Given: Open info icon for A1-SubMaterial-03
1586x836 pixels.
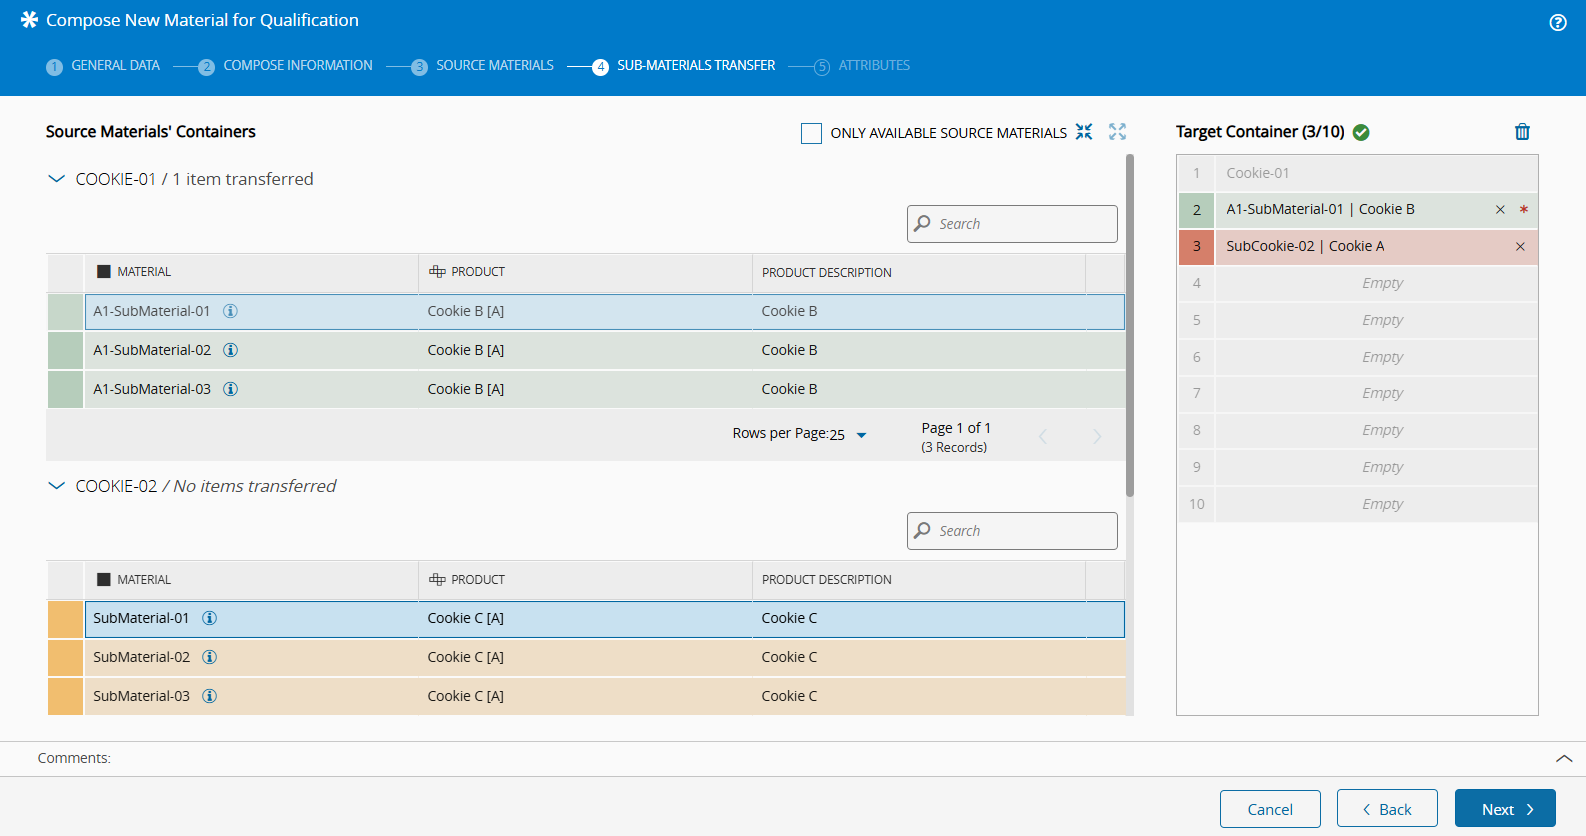Looking at the screenshot, I should coord(230,389).
